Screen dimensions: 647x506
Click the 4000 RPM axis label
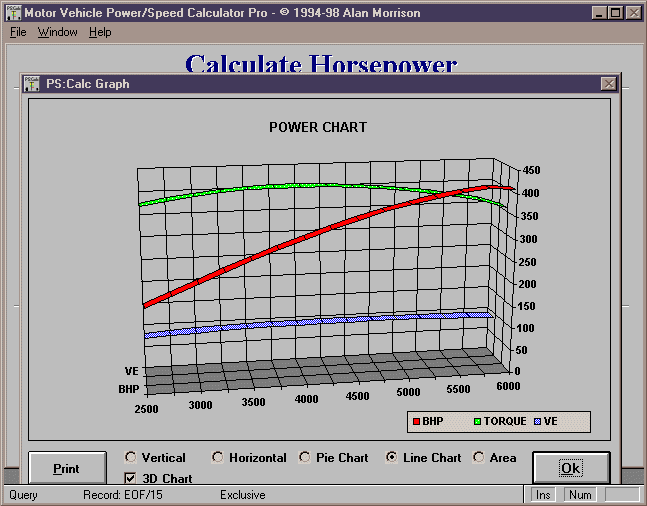pos(307,399)
